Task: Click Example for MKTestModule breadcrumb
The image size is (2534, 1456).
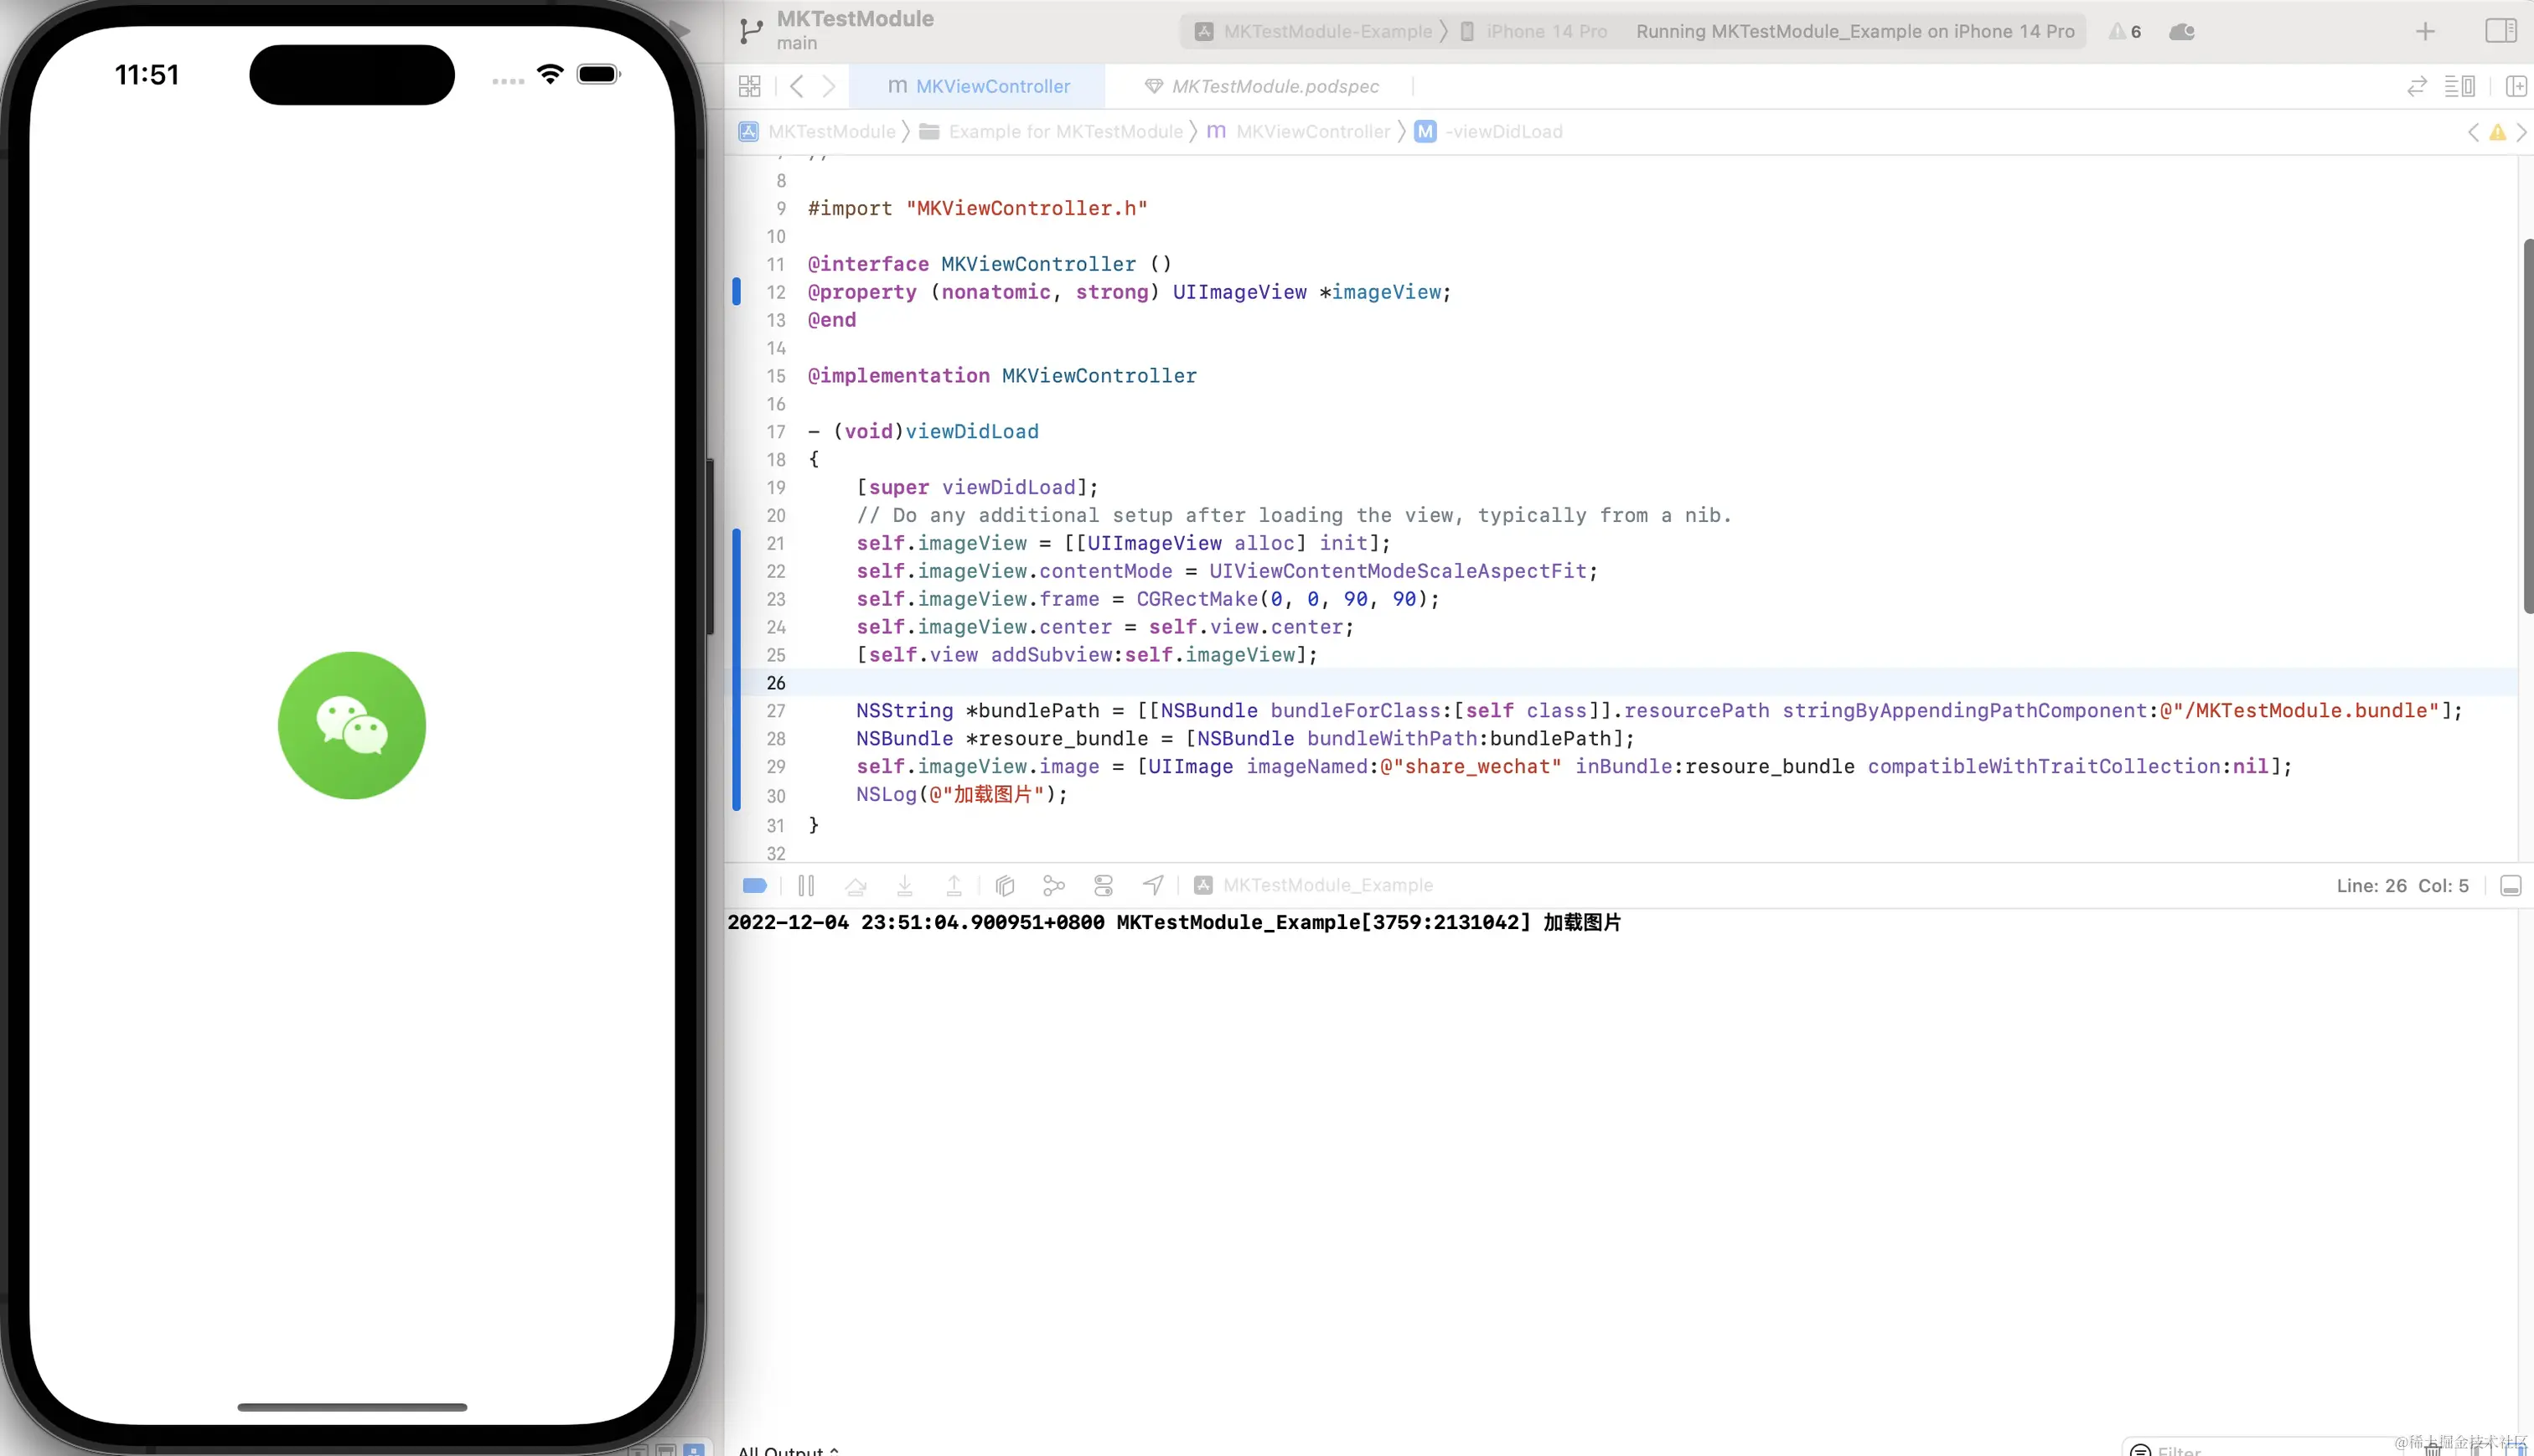Action: pyautogui.click(x=1051, y=132)
